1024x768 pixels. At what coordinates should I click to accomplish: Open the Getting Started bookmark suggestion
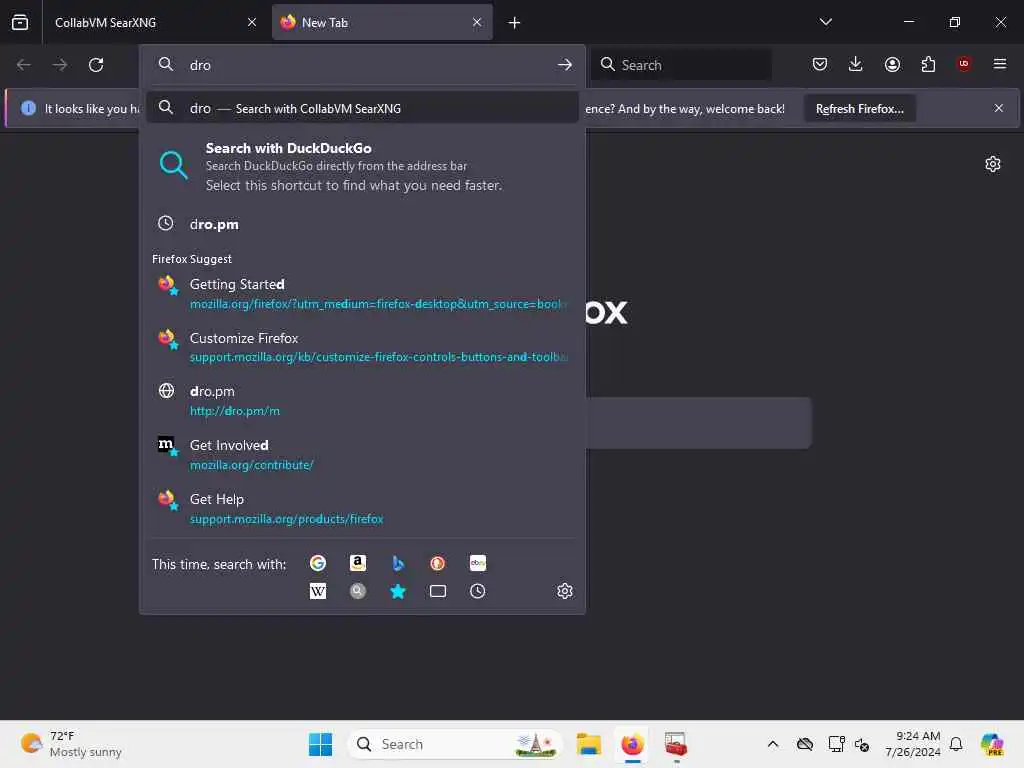coord(362,293)
